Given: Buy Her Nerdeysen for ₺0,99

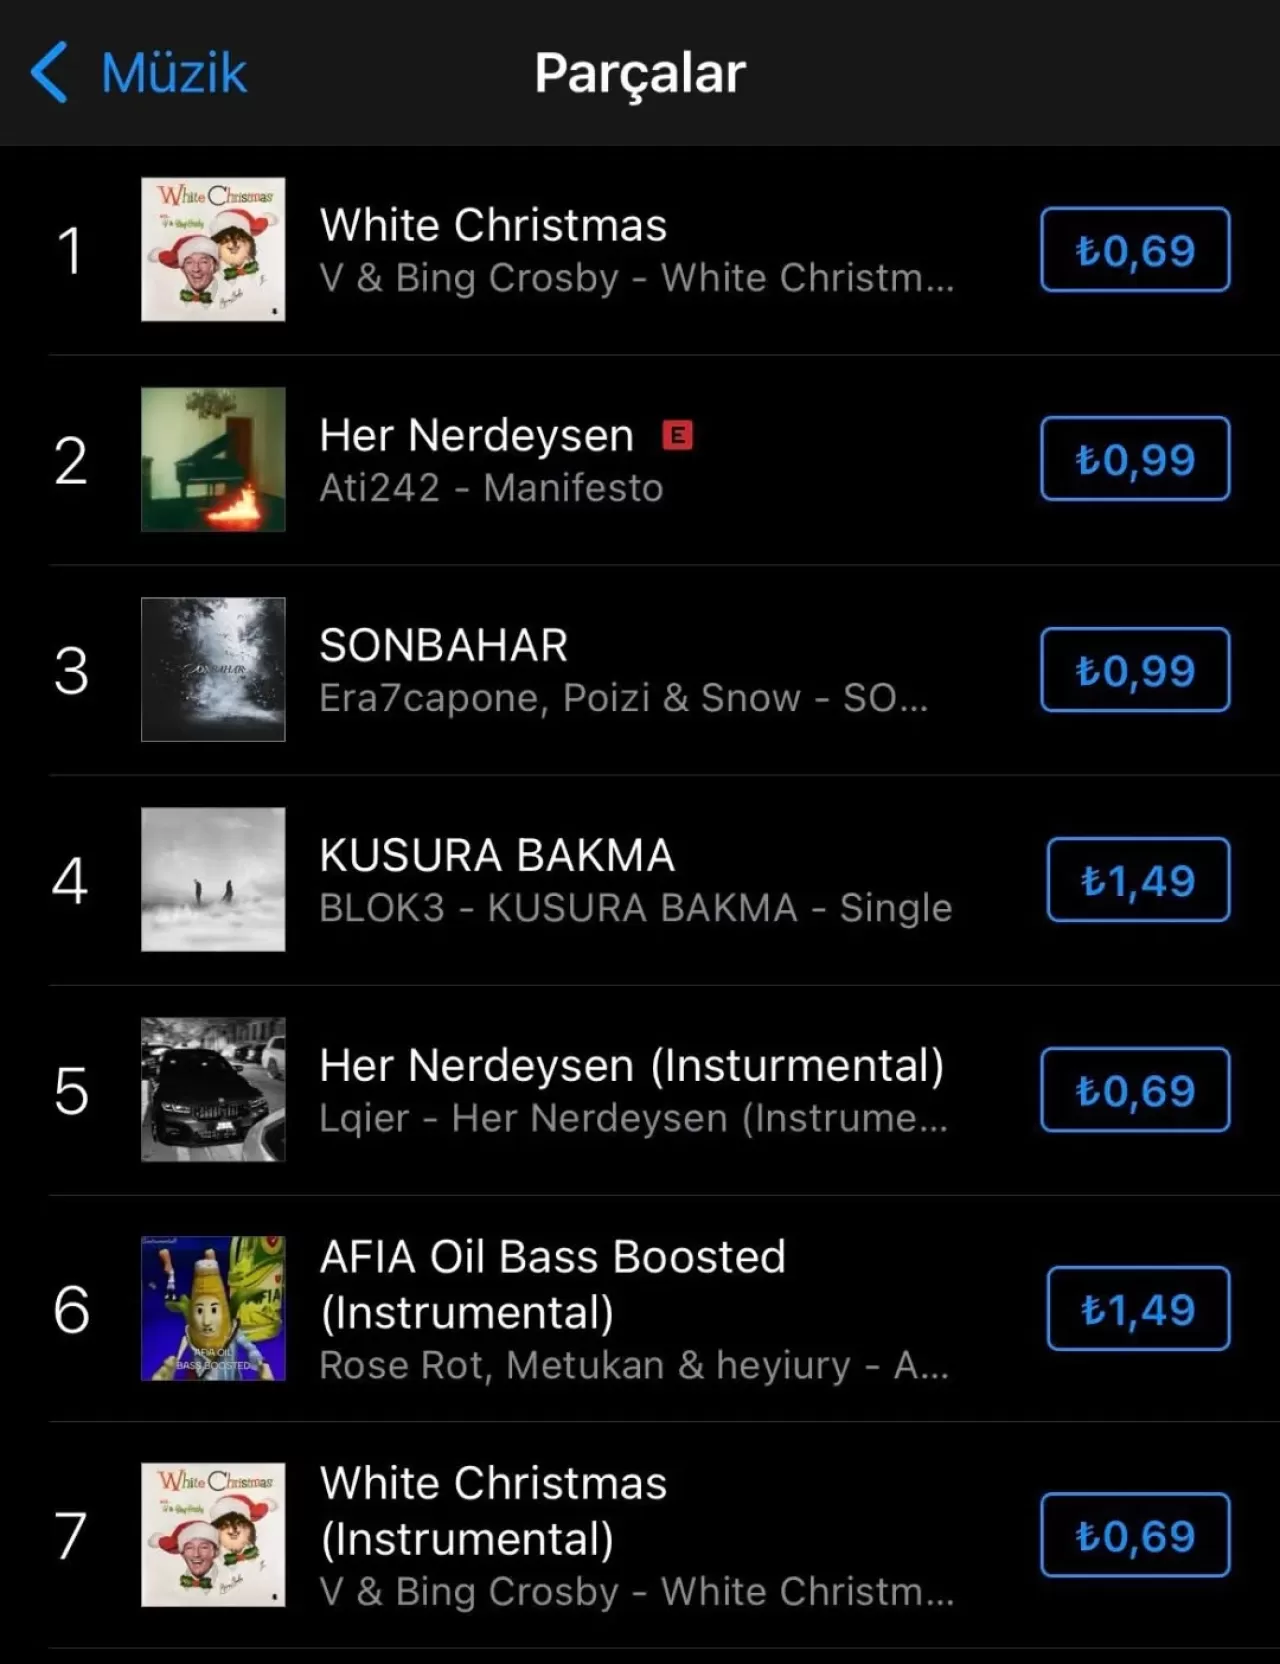Looking at the screenshot, I should 1135,459.
